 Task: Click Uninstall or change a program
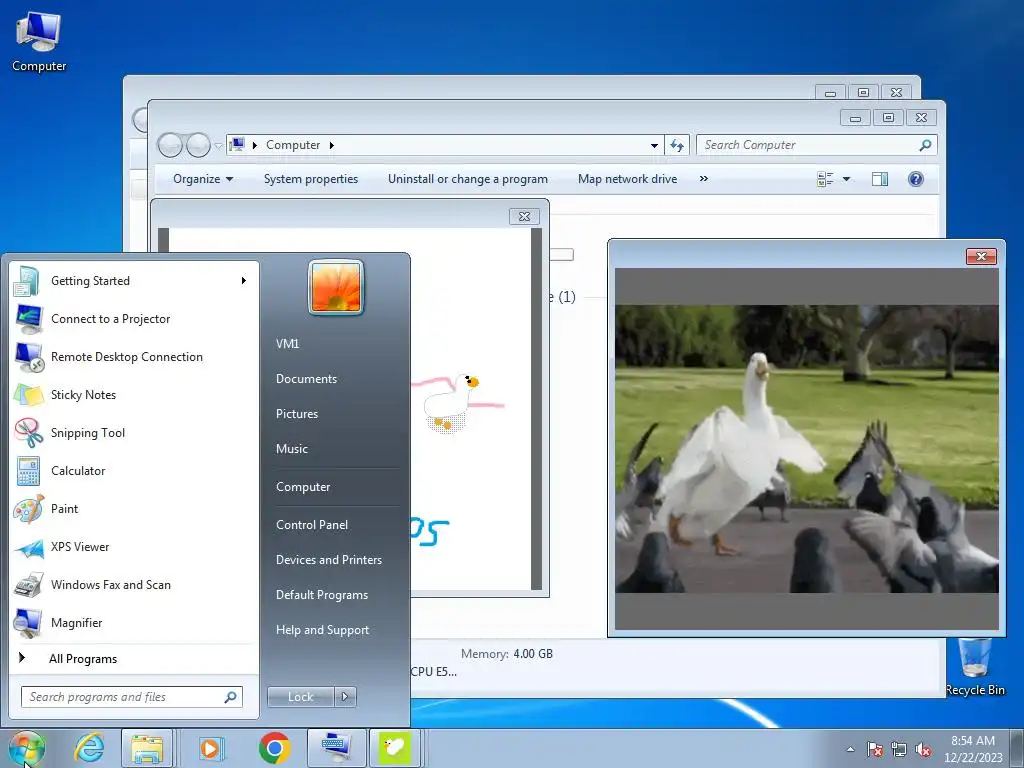[468, 179]
